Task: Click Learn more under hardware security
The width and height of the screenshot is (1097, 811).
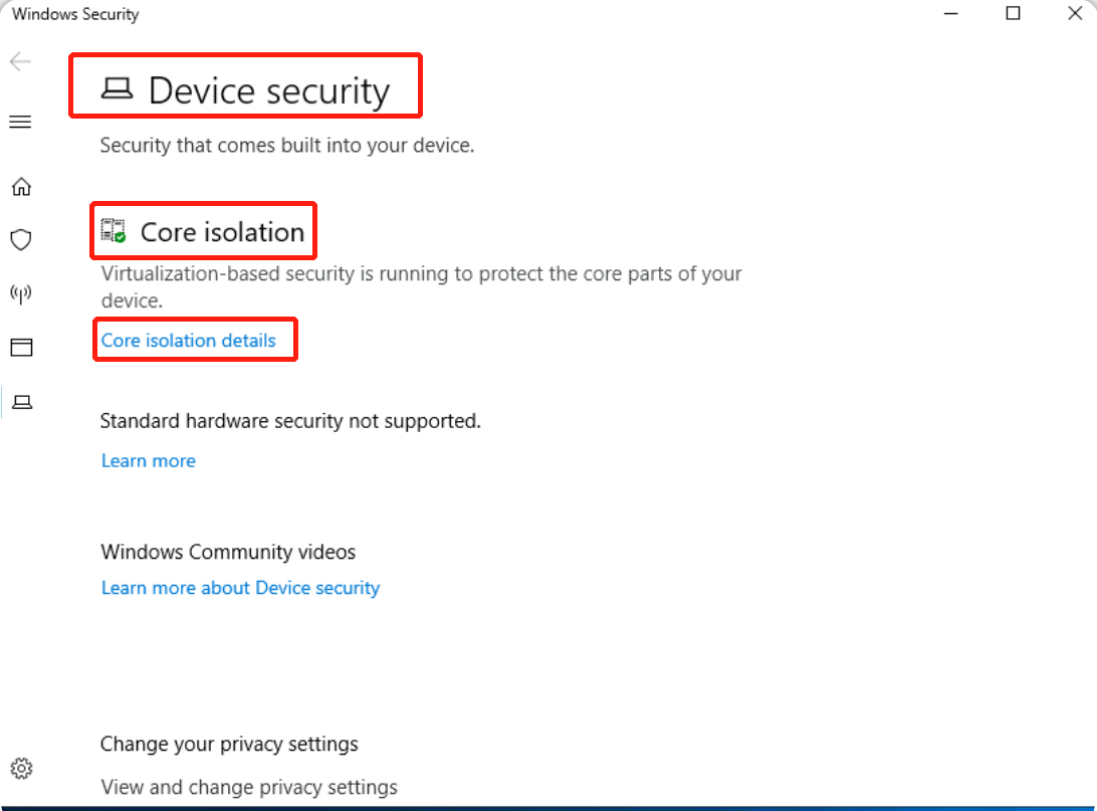Action: click(x=148, y=460)
